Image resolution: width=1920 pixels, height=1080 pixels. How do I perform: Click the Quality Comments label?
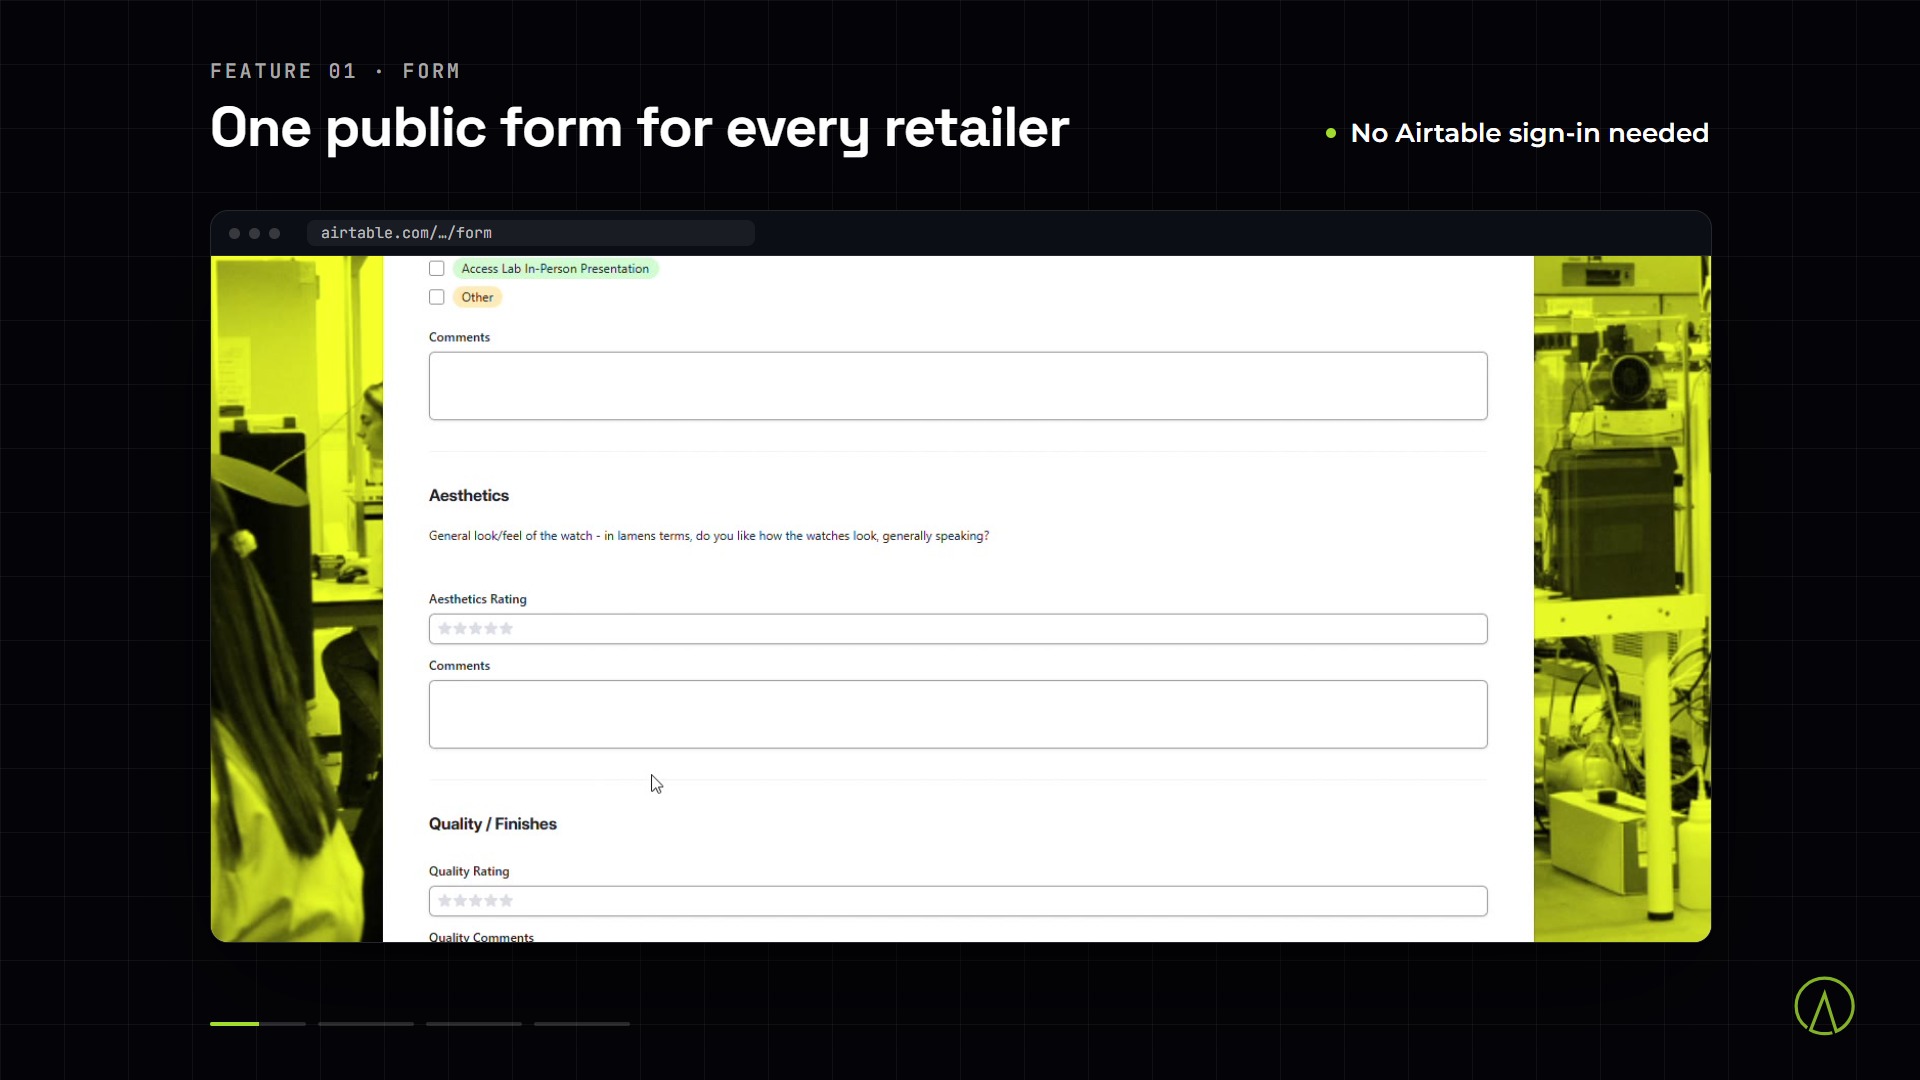point(481,936)
